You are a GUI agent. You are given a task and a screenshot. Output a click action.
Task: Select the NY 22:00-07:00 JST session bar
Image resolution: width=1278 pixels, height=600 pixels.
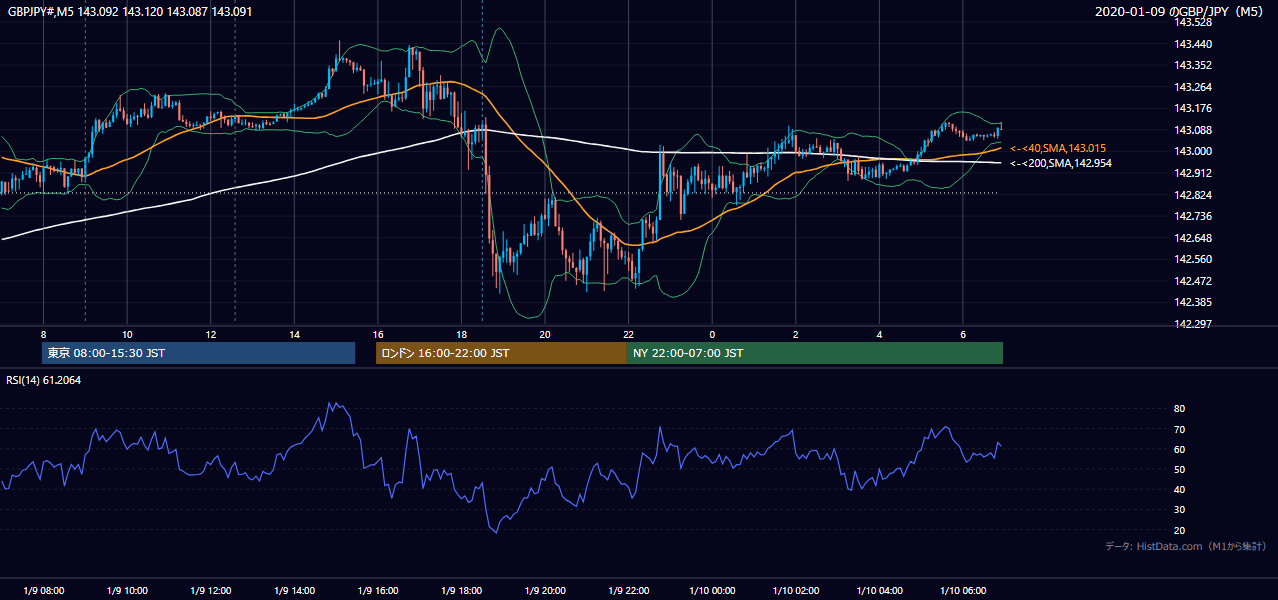click(815, 353)
